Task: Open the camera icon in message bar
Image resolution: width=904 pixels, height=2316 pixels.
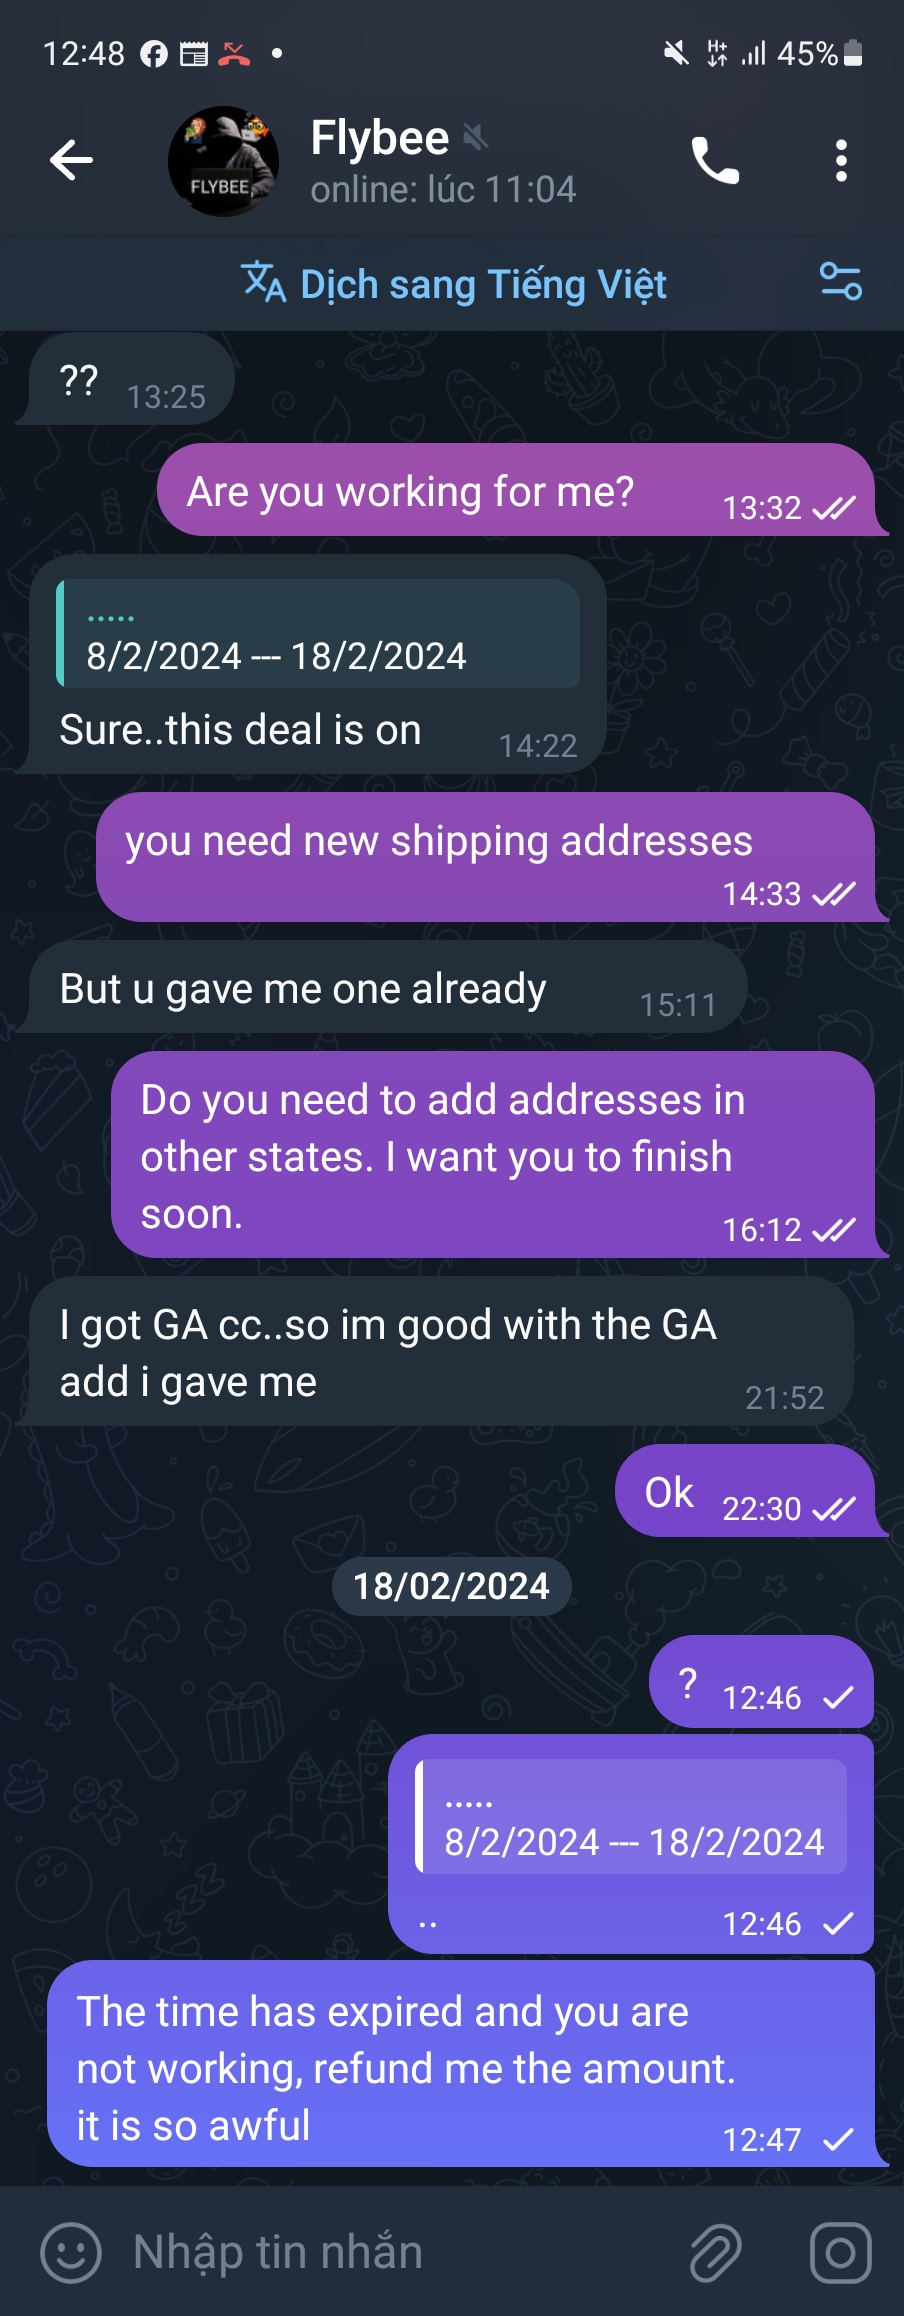Action: [840, 2253]
